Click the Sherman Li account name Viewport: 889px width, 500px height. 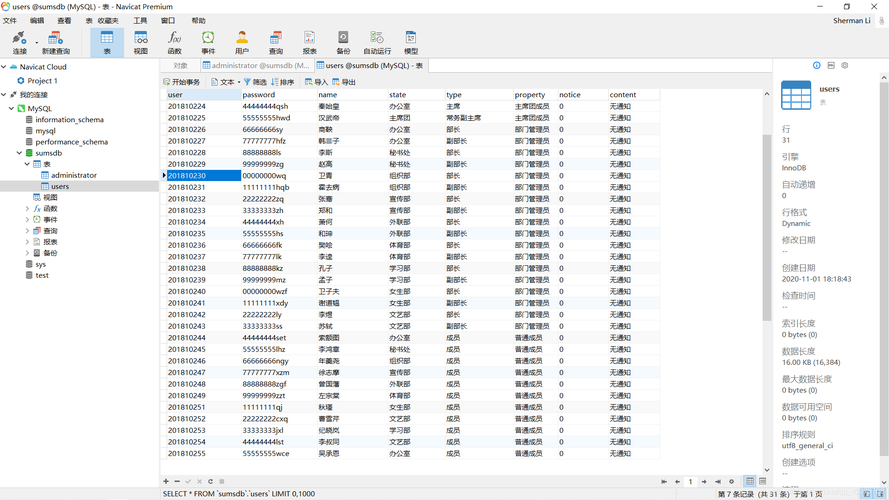(x=852, y=20)
